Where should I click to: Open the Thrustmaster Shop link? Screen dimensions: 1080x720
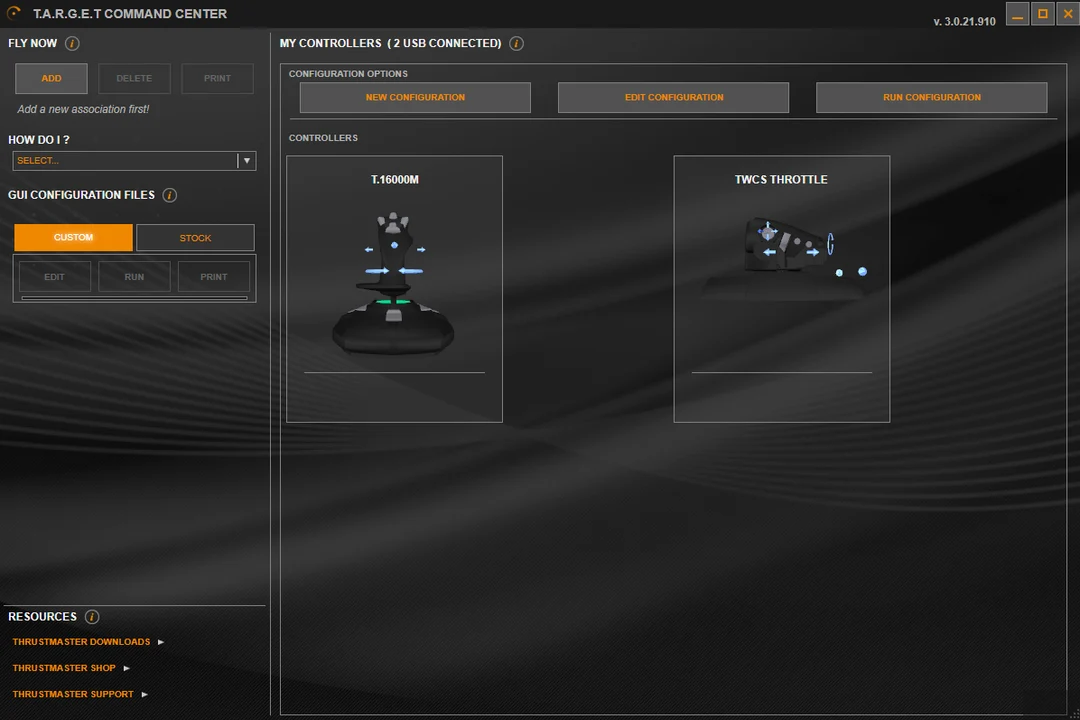pos(64,668)
